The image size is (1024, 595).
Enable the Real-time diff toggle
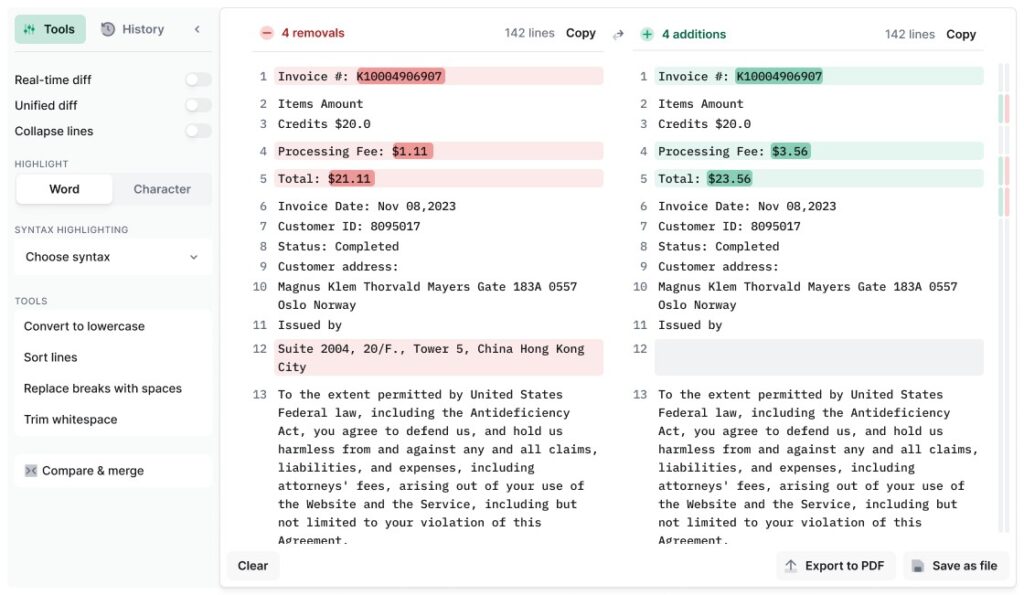197,79
